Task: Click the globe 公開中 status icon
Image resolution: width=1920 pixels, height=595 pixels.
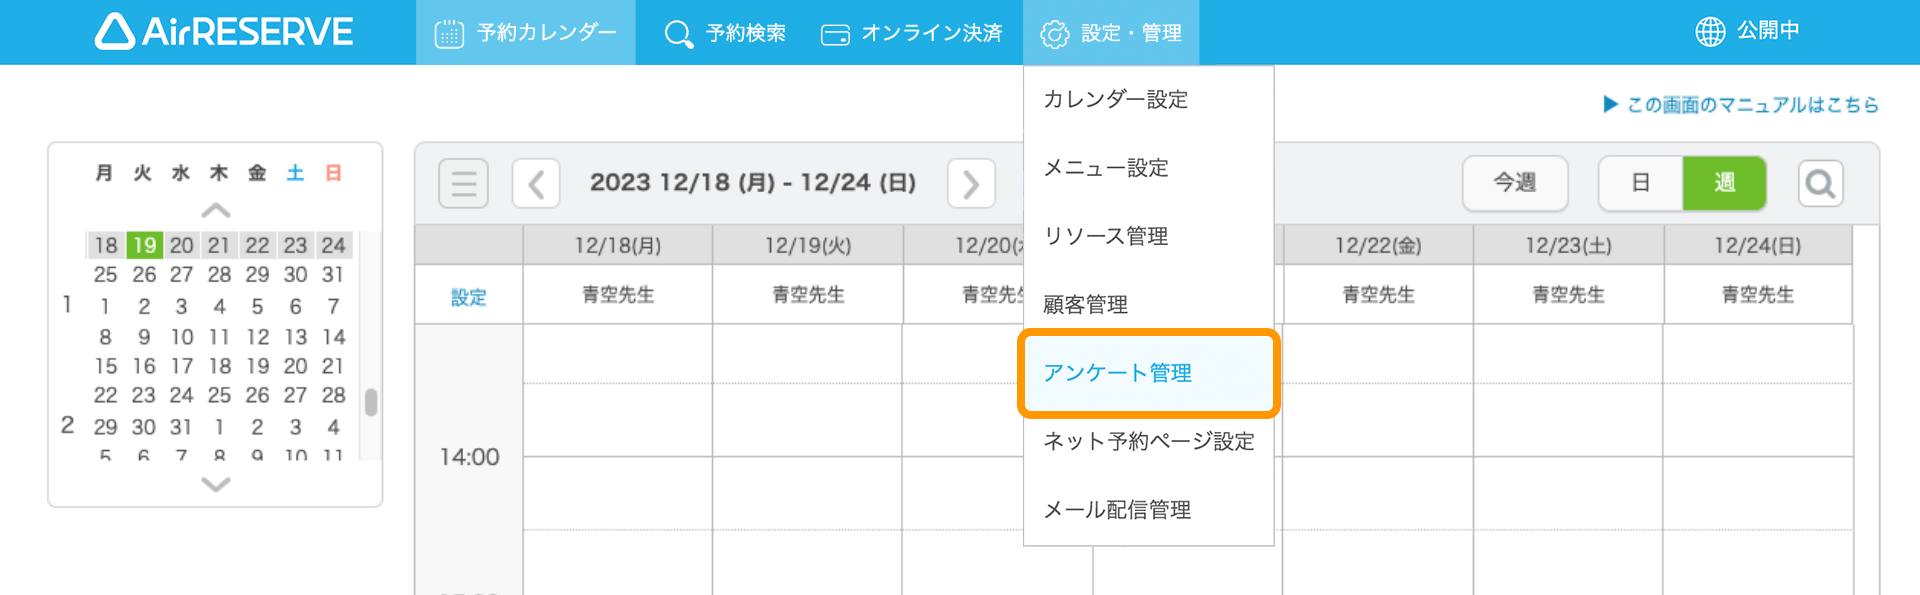Action: pos(1710,32)
